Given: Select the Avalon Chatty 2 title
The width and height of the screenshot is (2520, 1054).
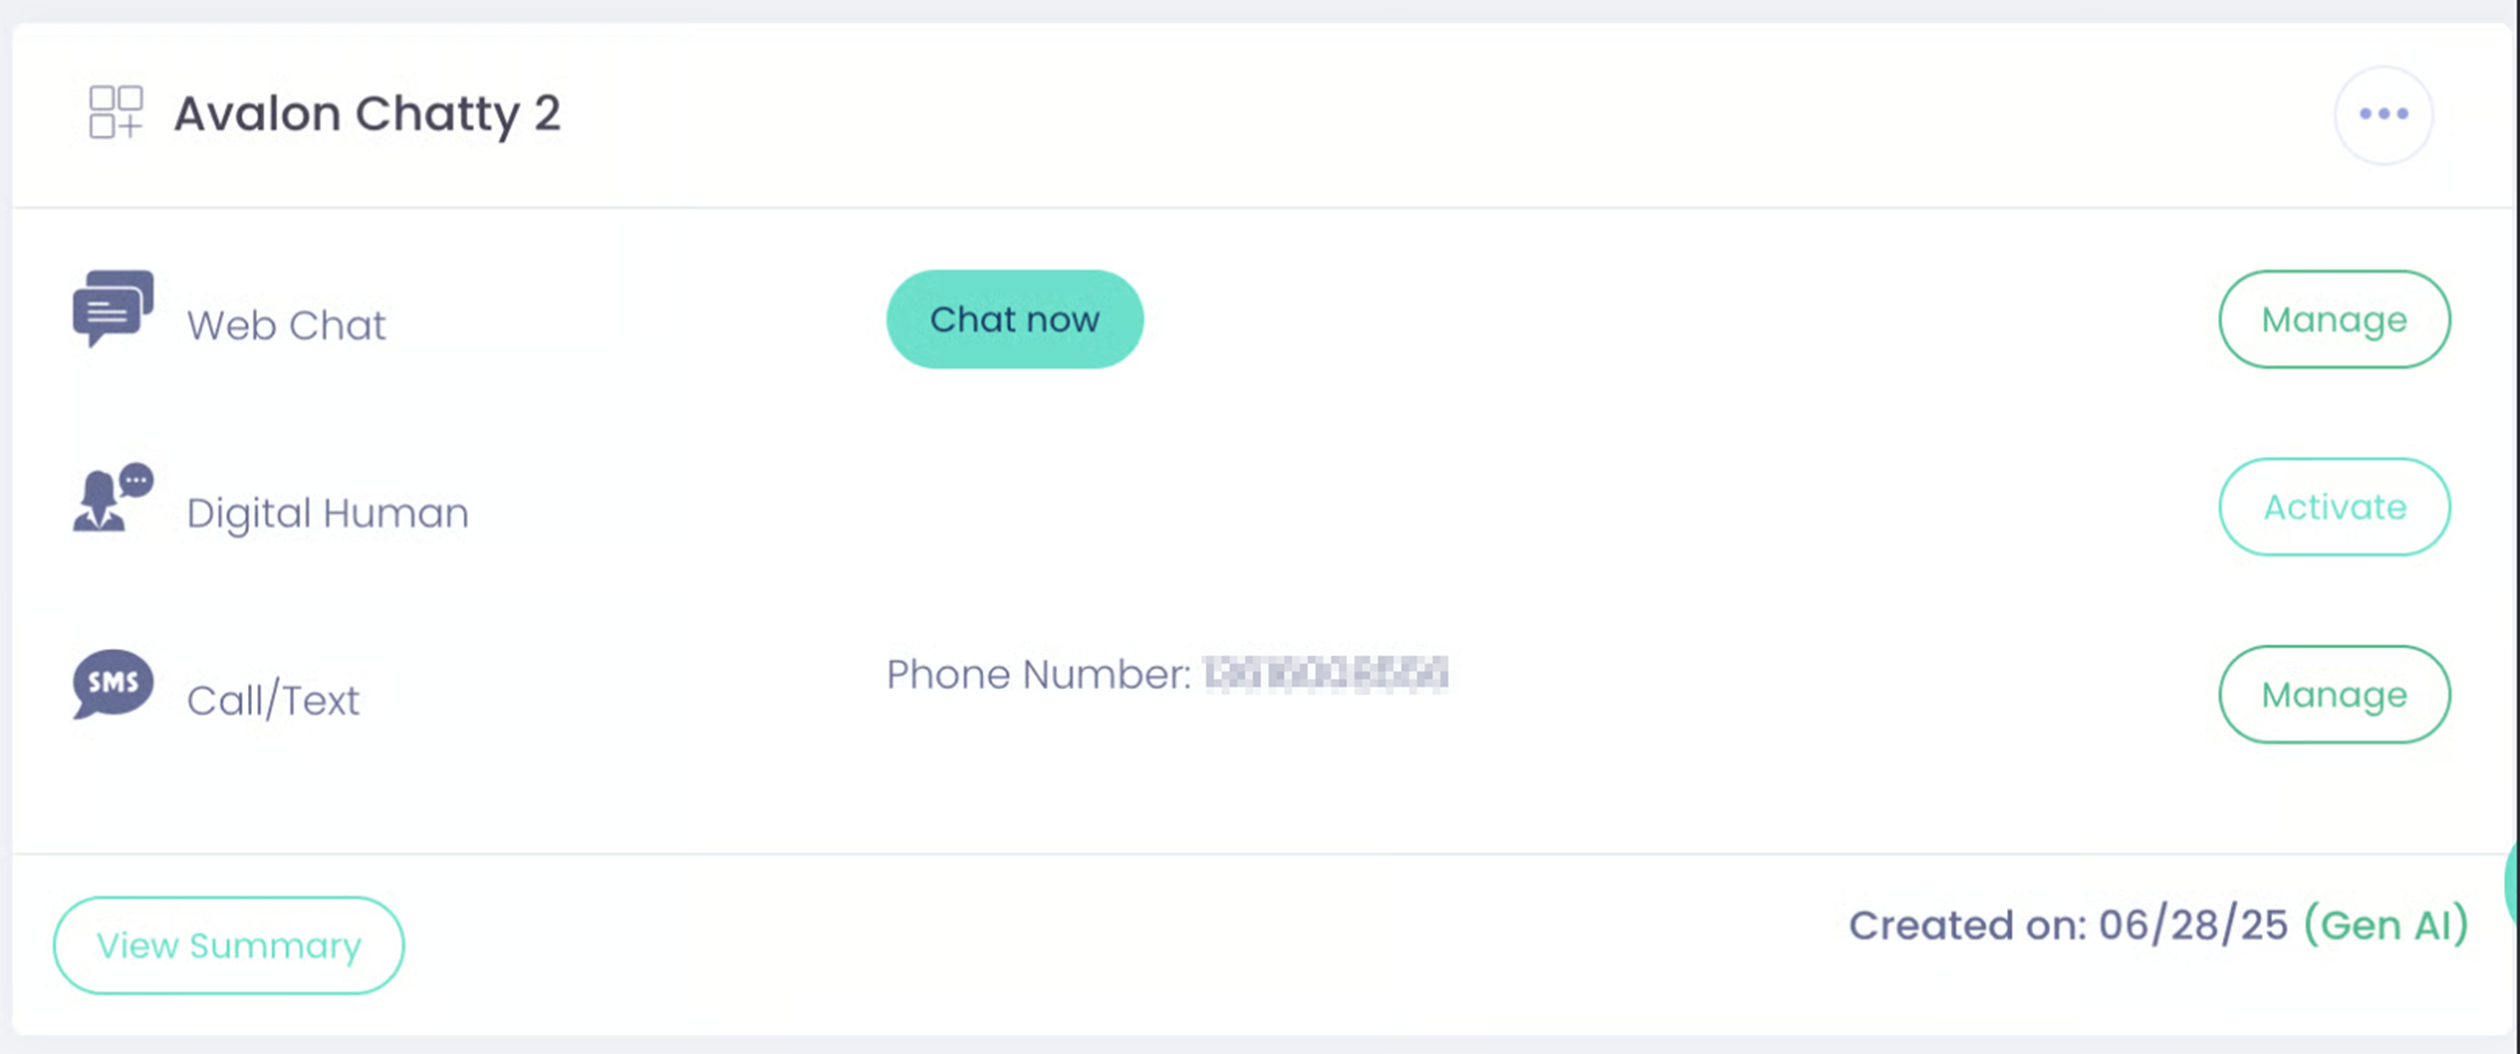Looking at the screenshot, I should tap(367, 114).
